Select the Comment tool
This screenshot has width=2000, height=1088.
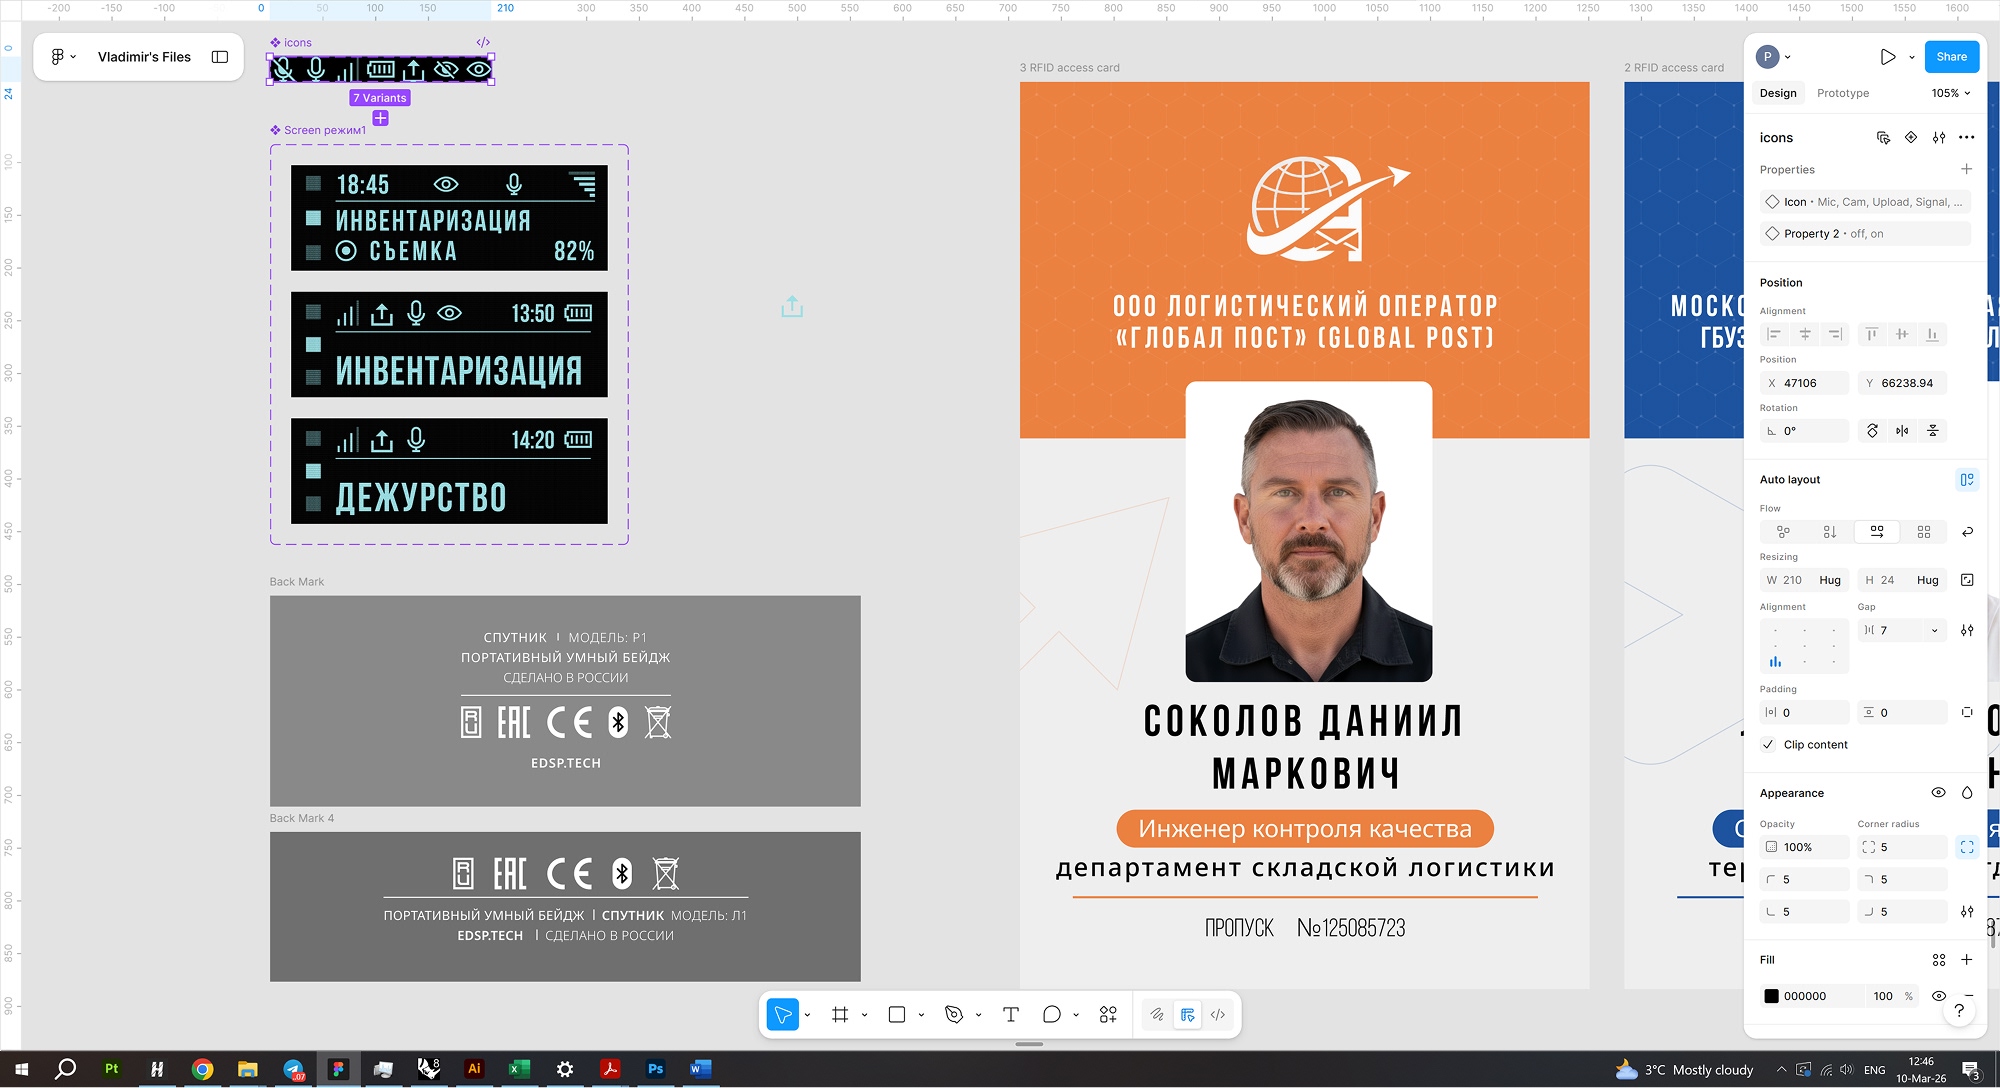tap(1051, 1014)
